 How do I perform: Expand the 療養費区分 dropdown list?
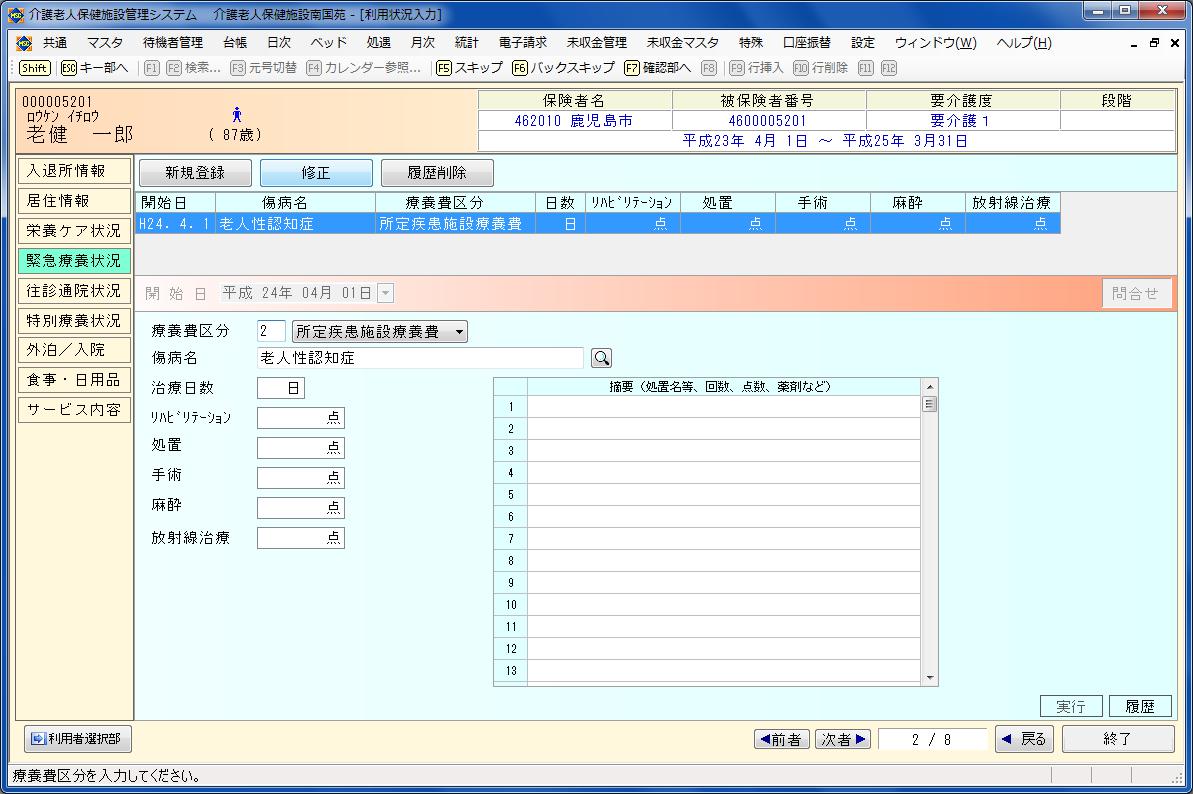point(459,332)
